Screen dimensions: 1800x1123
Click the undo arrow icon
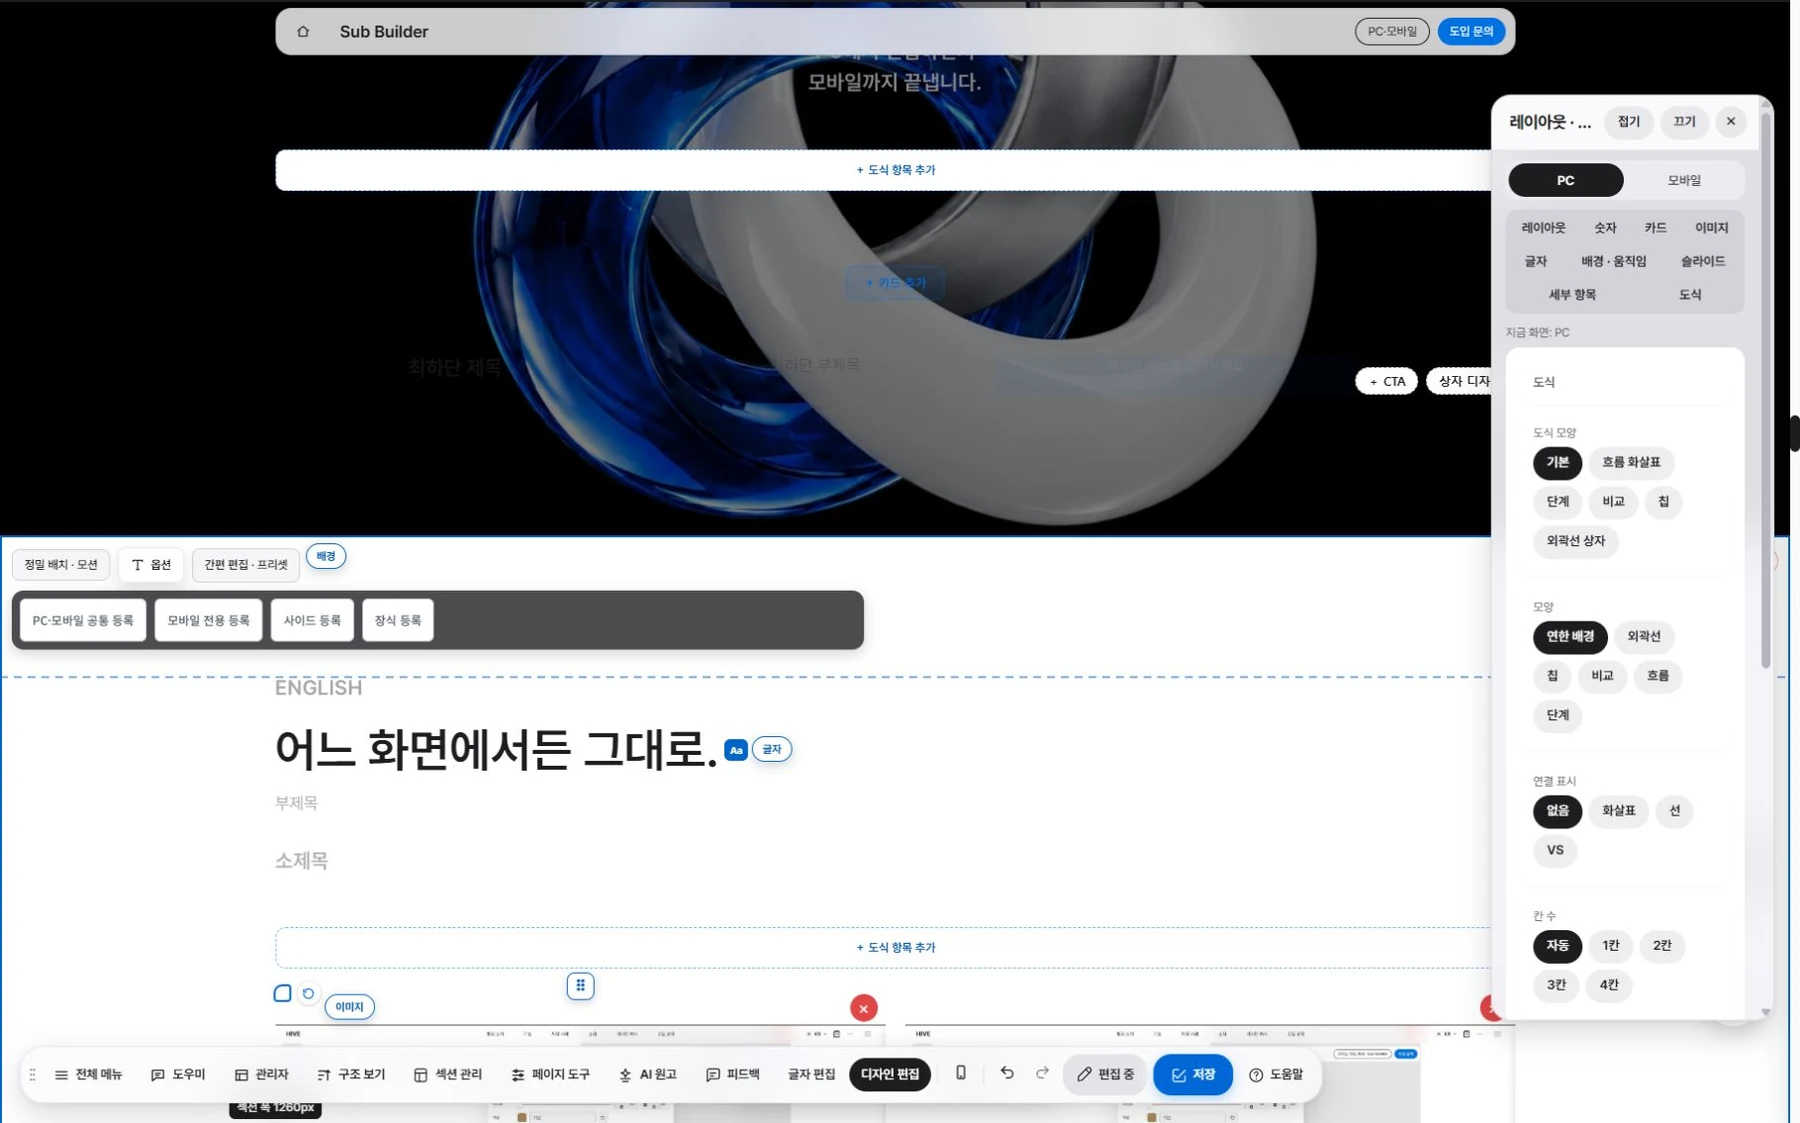click(1007, 1073)
